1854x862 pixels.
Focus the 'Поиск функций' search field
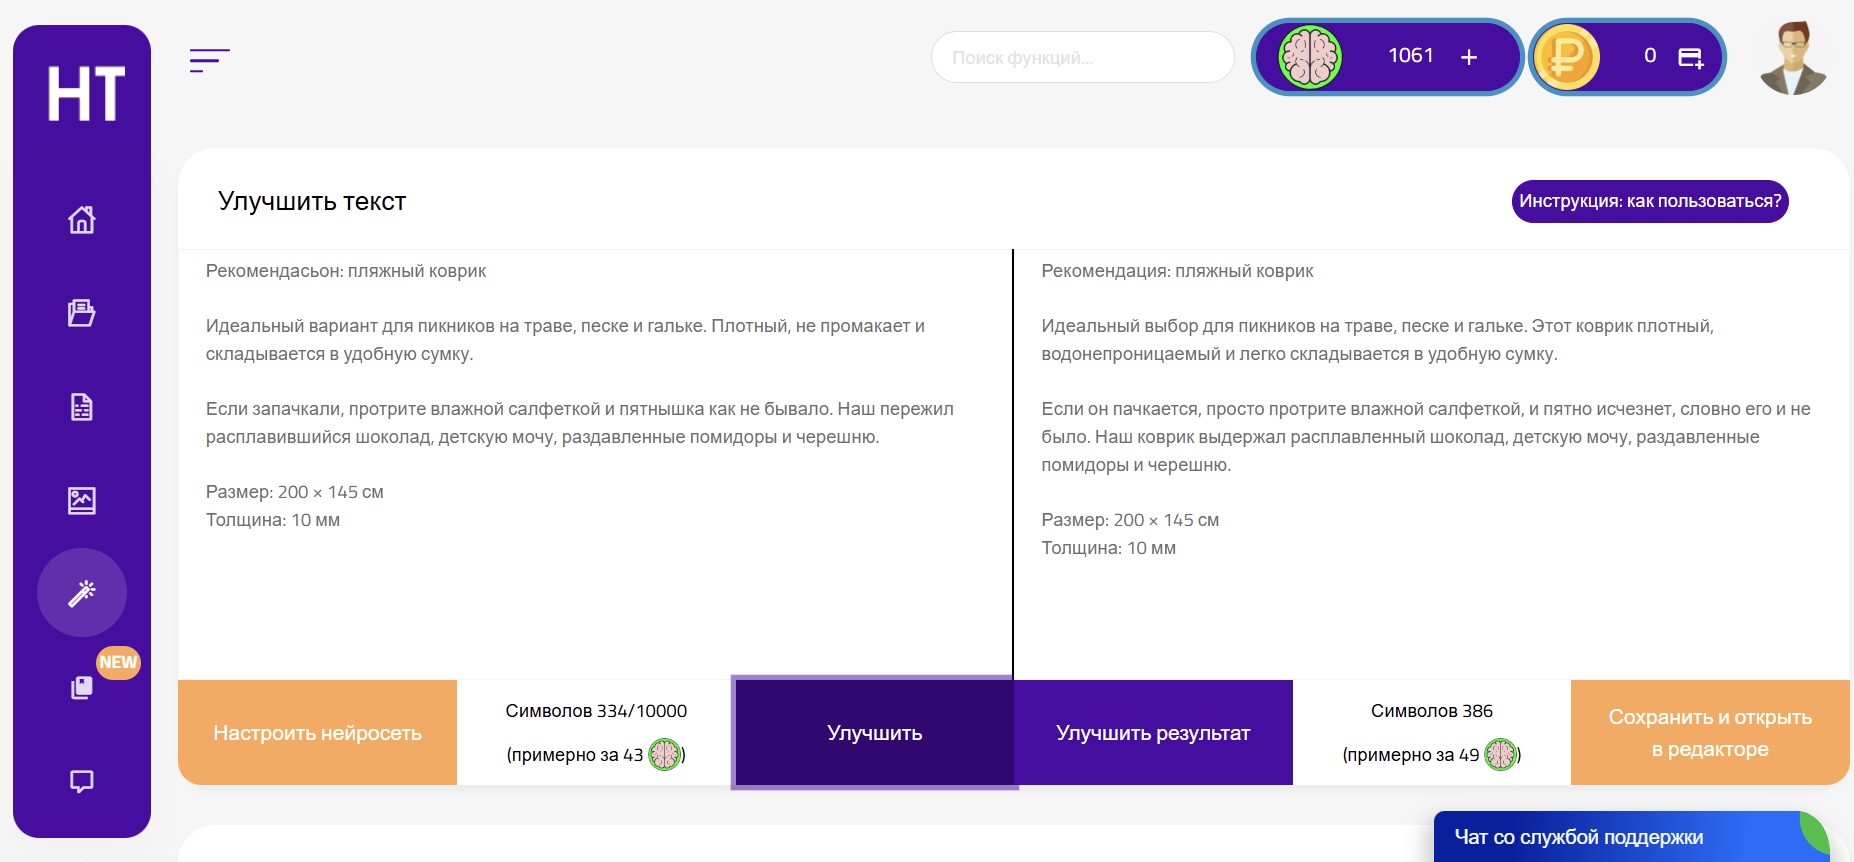[x=1082, y=58]
